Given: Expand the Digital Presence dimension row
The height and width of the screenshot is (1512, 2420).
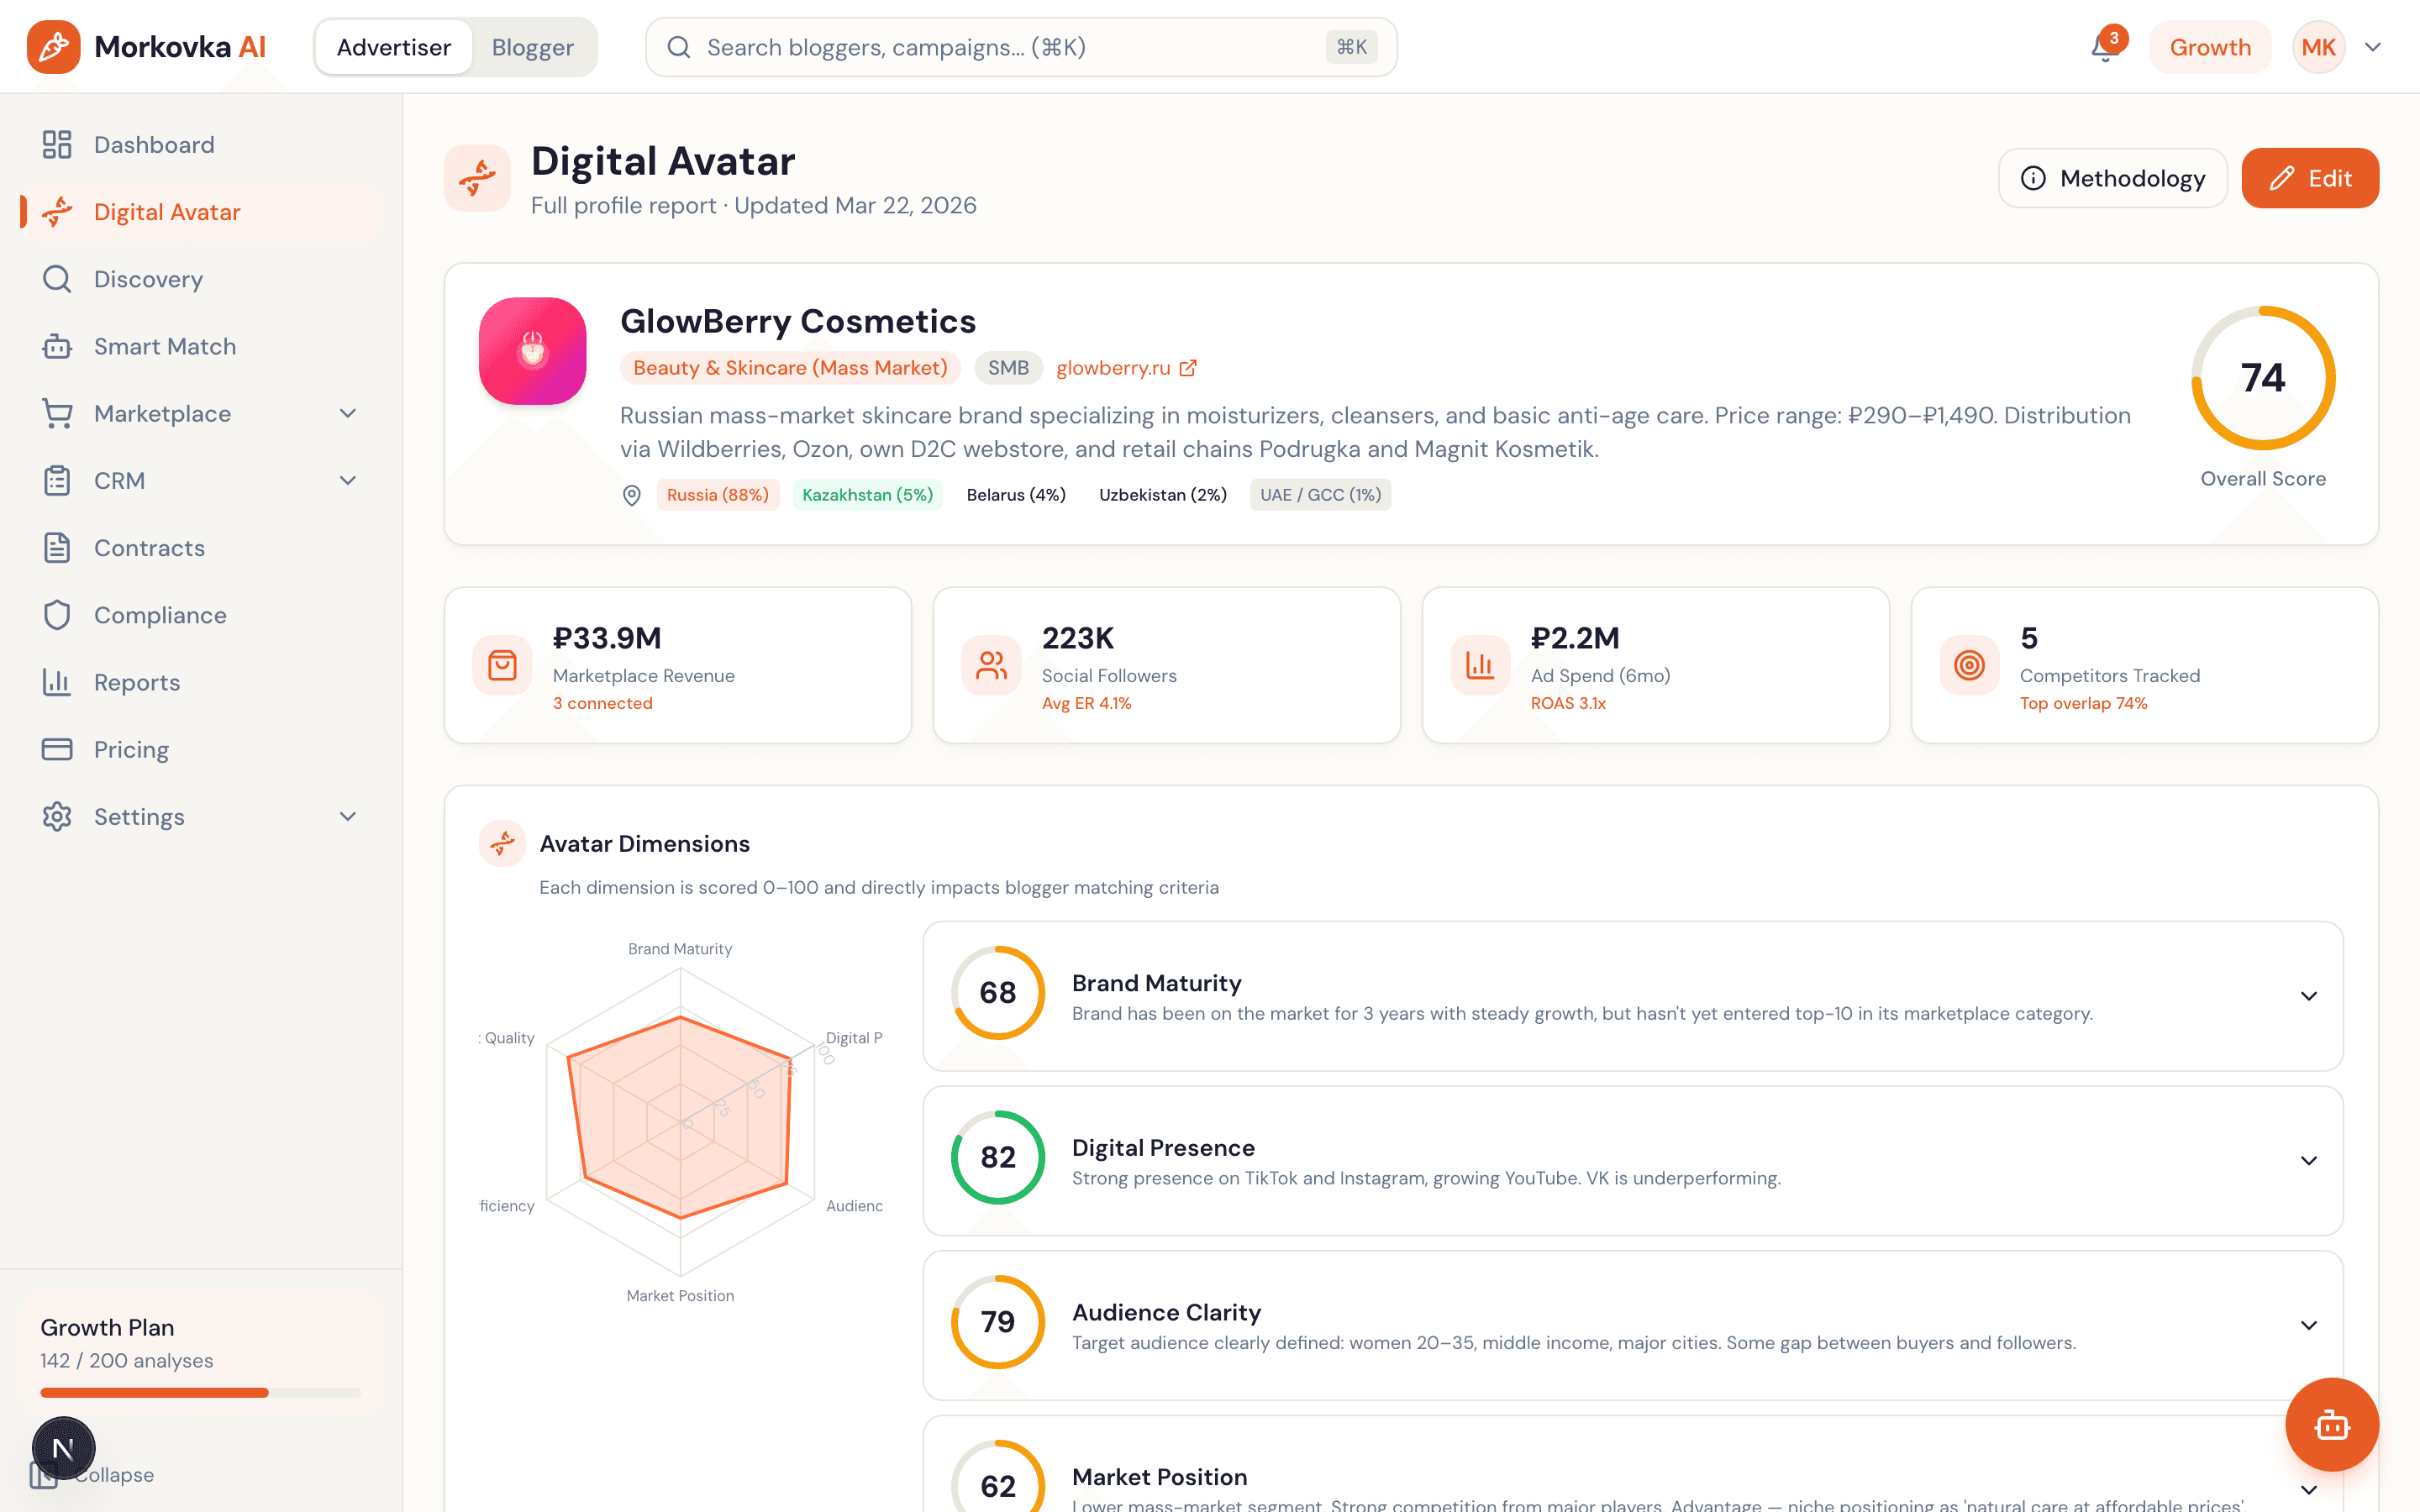Looking at the screenshot, I should (2308, 1161).
